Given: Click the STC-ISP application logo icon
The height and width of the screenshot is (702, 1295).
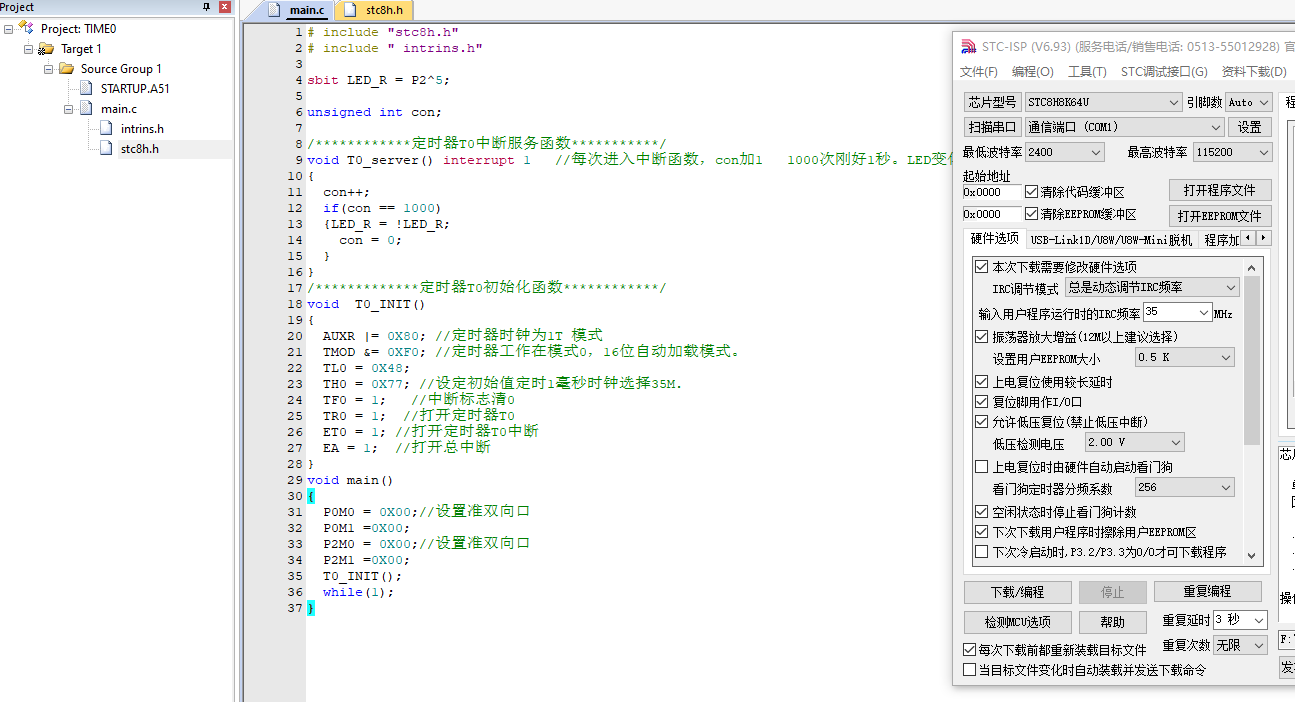Looking at the screenshot, I should (x=967, y=46).
